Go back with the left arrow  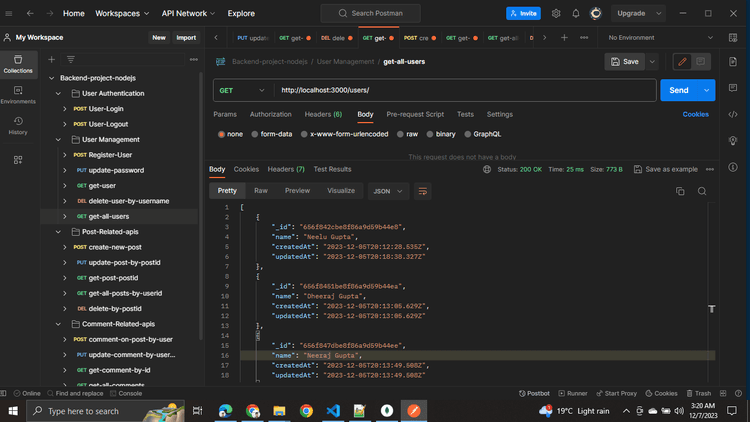click(x=30, y=13)
